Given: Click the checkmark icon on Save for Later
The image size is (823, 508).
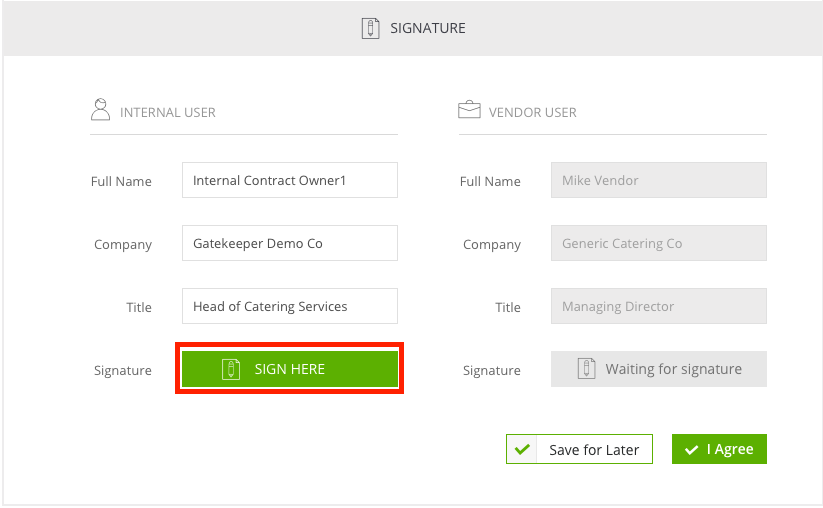Looking at the screenshot, I should (522, 449).
